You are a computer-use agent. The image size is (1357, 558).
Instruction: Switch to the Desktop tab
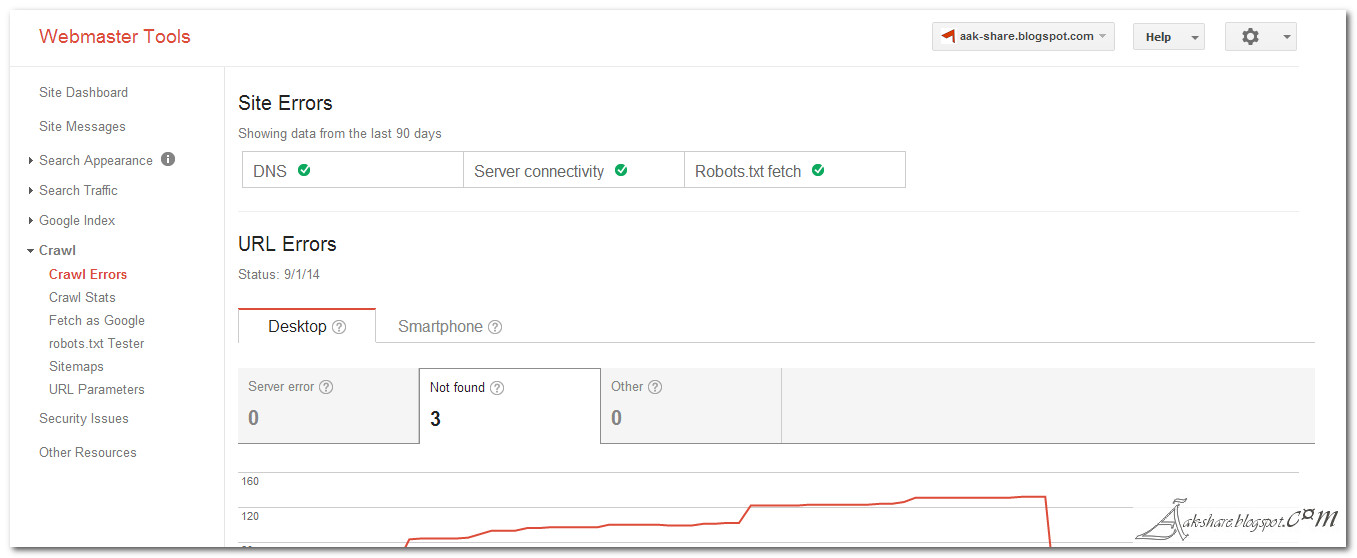(306, 326)
